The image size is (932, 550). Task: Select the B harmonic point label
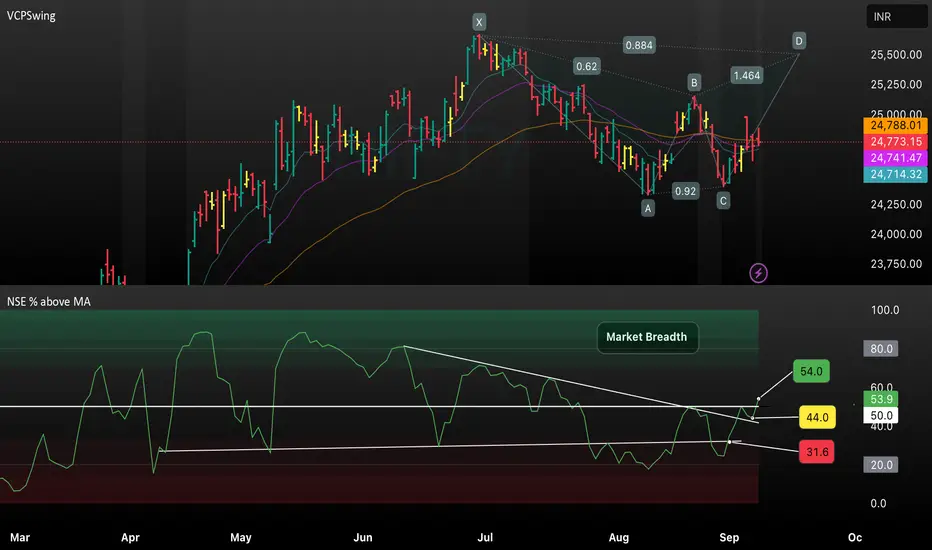click(694, 82)
